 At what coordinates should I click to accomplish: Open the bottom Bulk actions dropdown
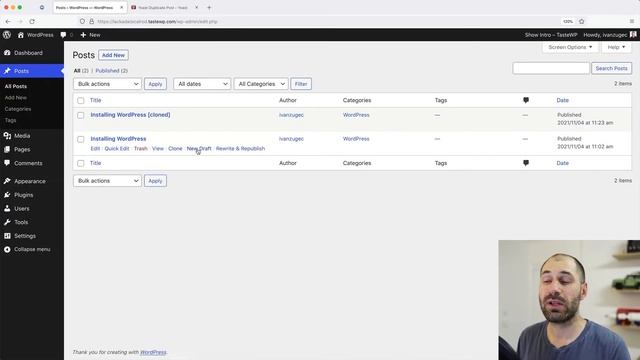click(107, 180)
